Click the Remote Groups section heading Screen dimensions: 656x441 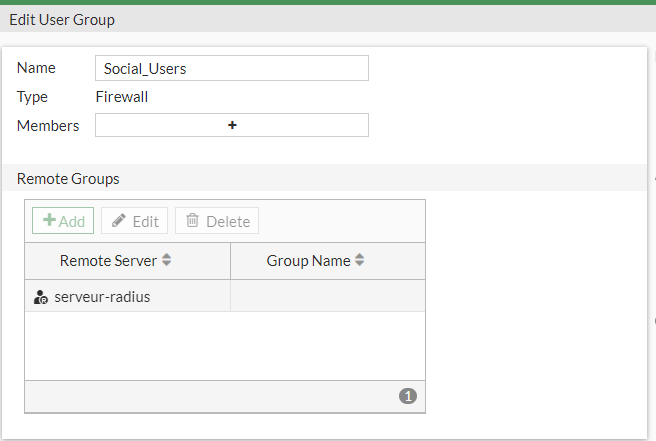(68, 179)
